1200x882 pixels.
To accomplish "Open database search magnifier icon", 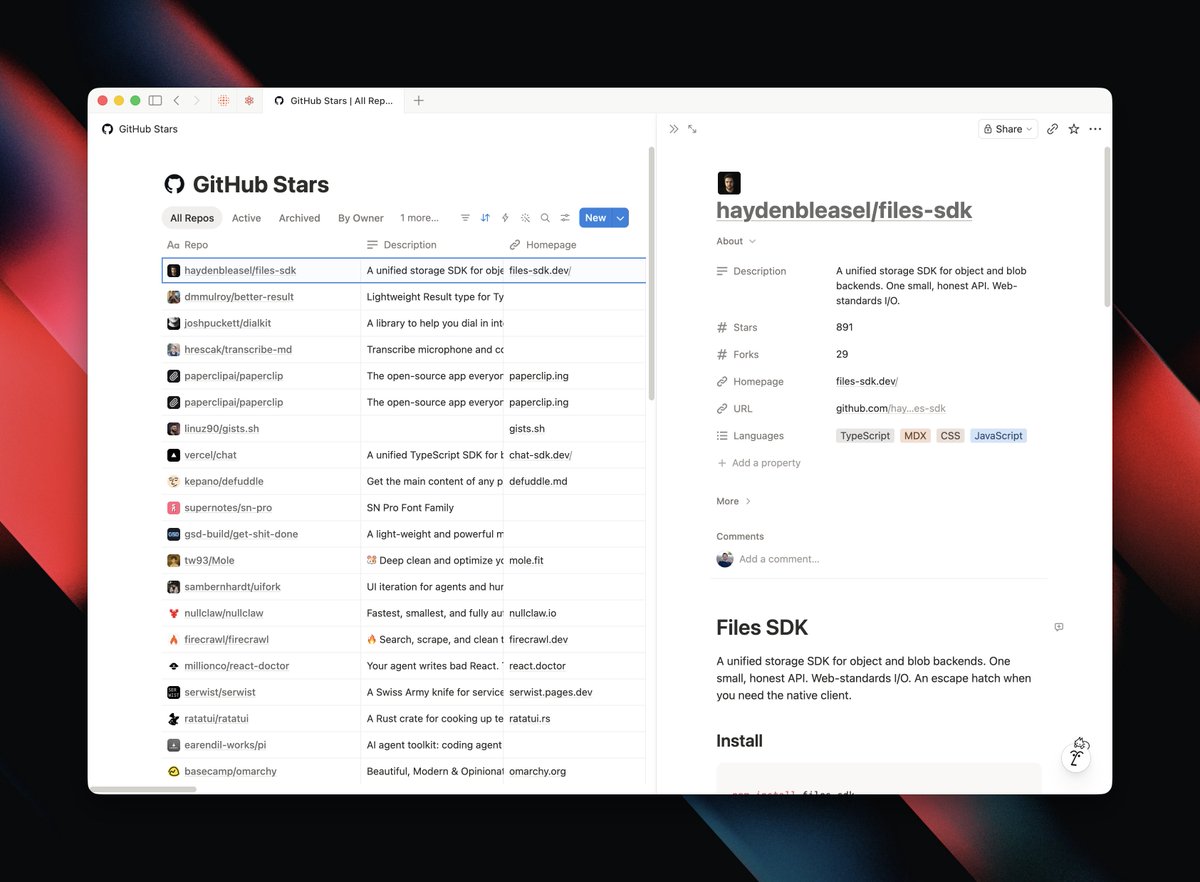I will 545,218.
